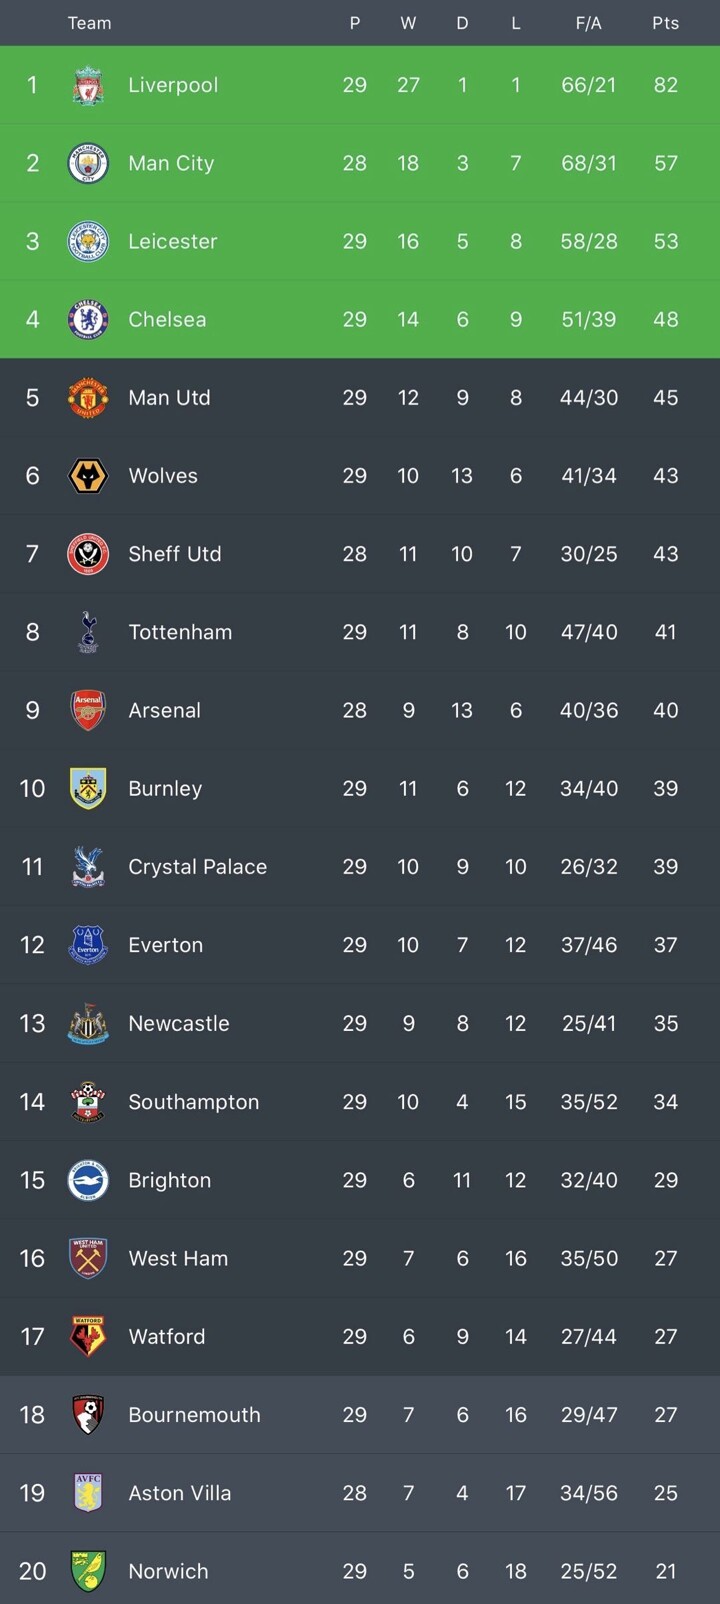Tap the Watford club badge
This screenshot has height=1604, width=720.
pos(88,1336)
